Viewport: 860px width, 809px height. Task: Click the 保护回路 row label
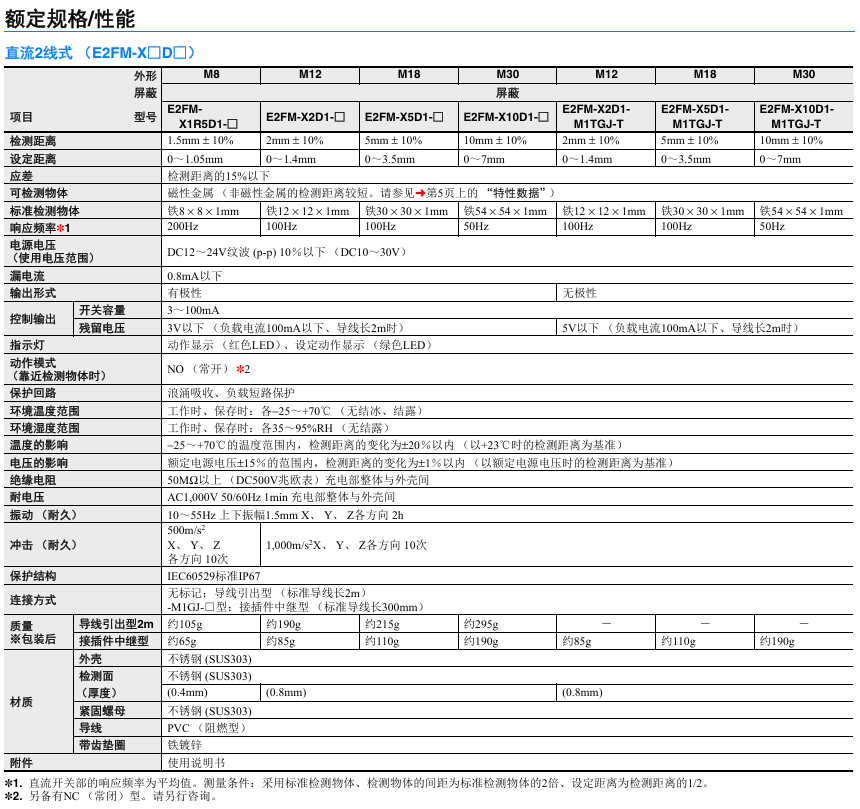click(x=32, y=393)
